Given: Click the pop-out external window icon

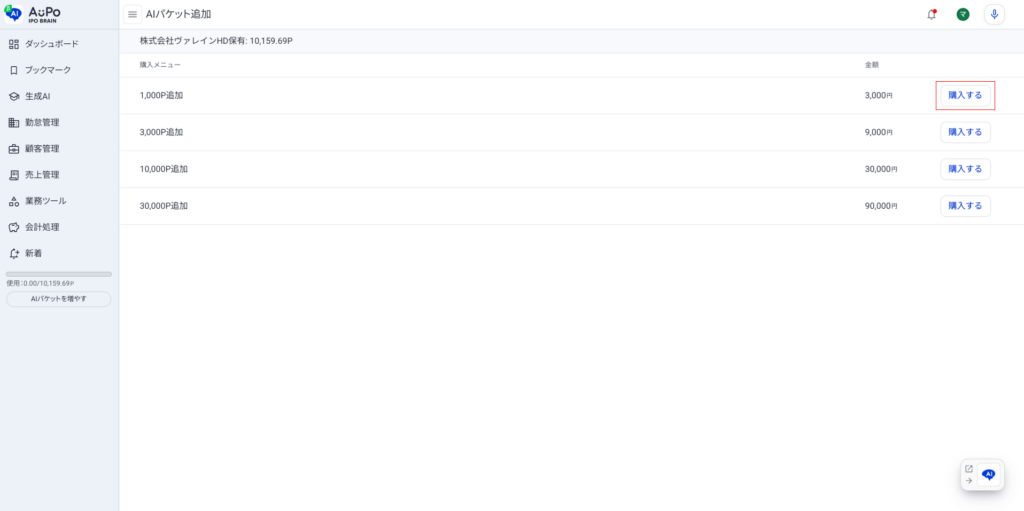Looking at the screenshot, I should coord(968,468).
